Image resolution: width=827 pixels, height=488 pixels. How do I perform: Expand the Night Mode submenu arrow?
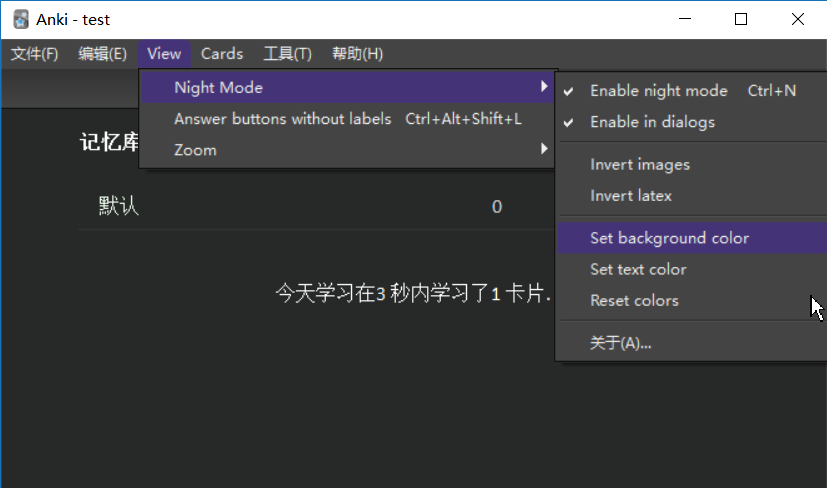(544, 87)
